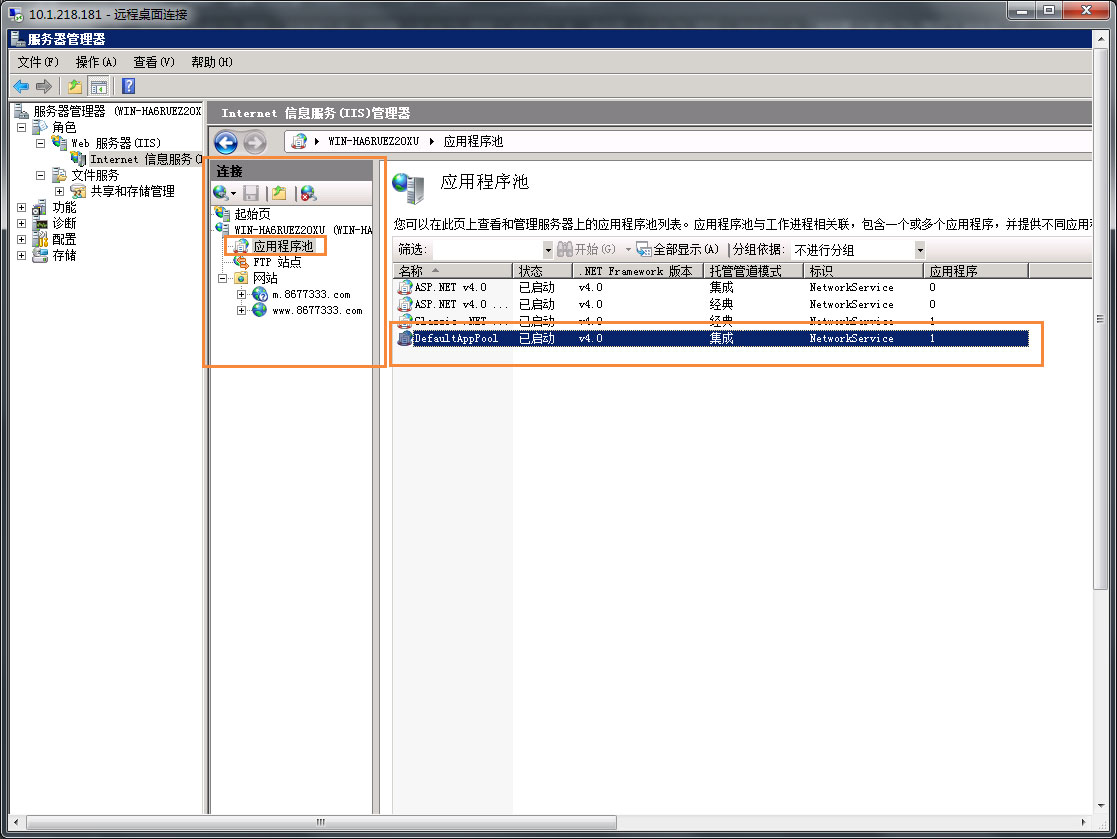This screenshot has width=1117, height=839.
Task: Open the 查看(V) menu
Action: (x=154, y=62)
